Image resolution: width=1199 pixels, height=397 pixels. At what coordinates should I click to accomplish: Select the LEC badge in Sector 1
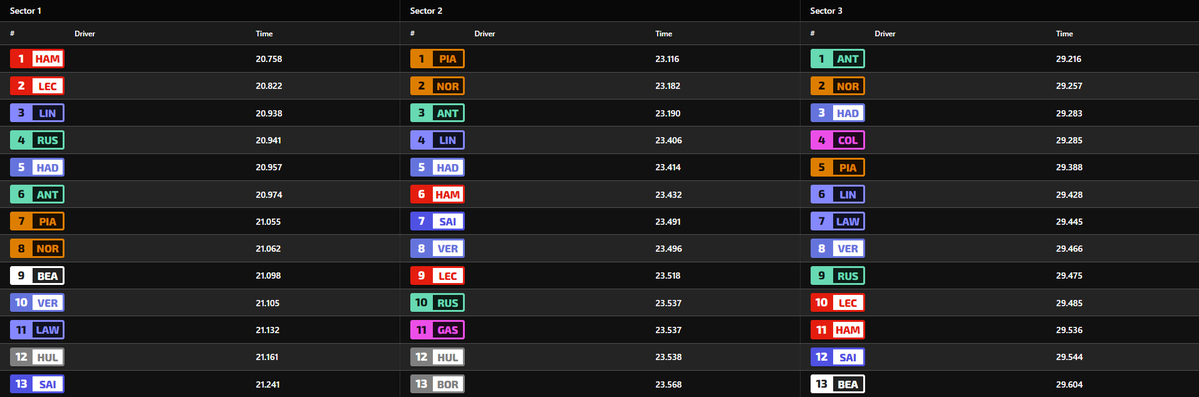(37, 86)
